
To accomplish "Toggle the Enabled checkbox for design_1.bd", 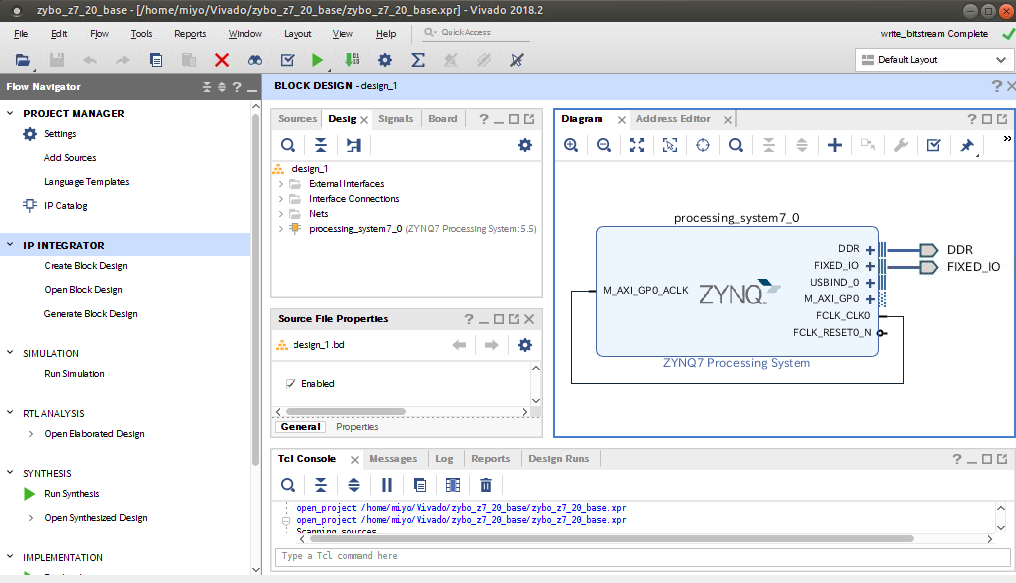I will coord(291,383).
